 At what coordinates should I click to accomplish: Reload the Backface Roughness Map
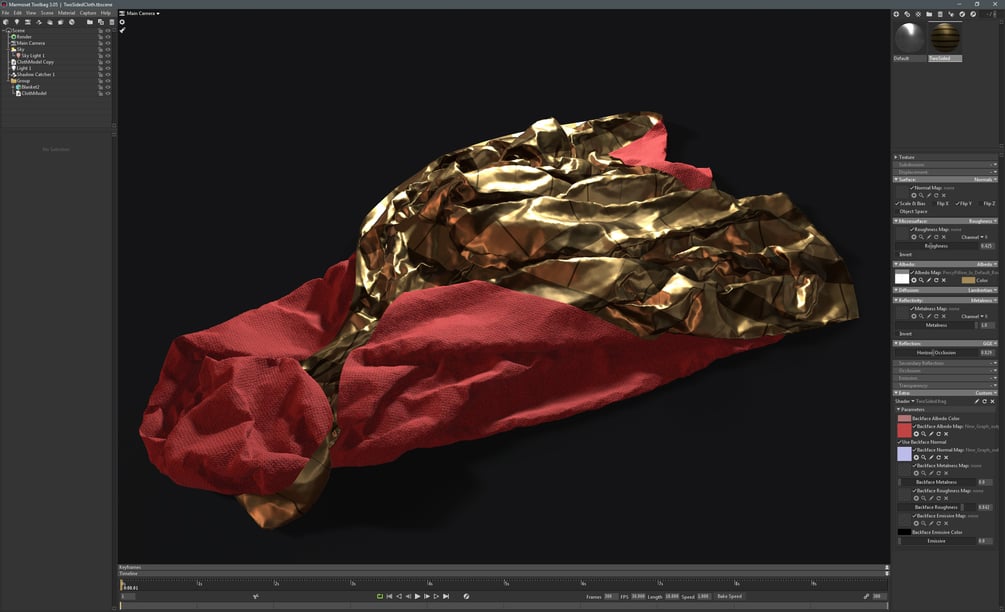point(938,498)
